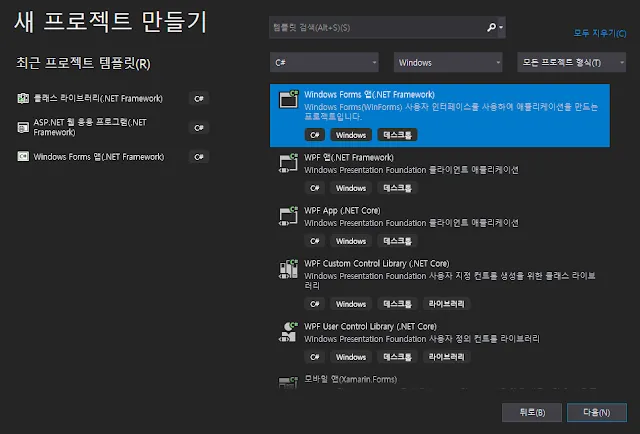Screen dimensions: 640x434
Task: Click C# tag beside recent ASP.NET entry
Action: (x=199, y=128)
